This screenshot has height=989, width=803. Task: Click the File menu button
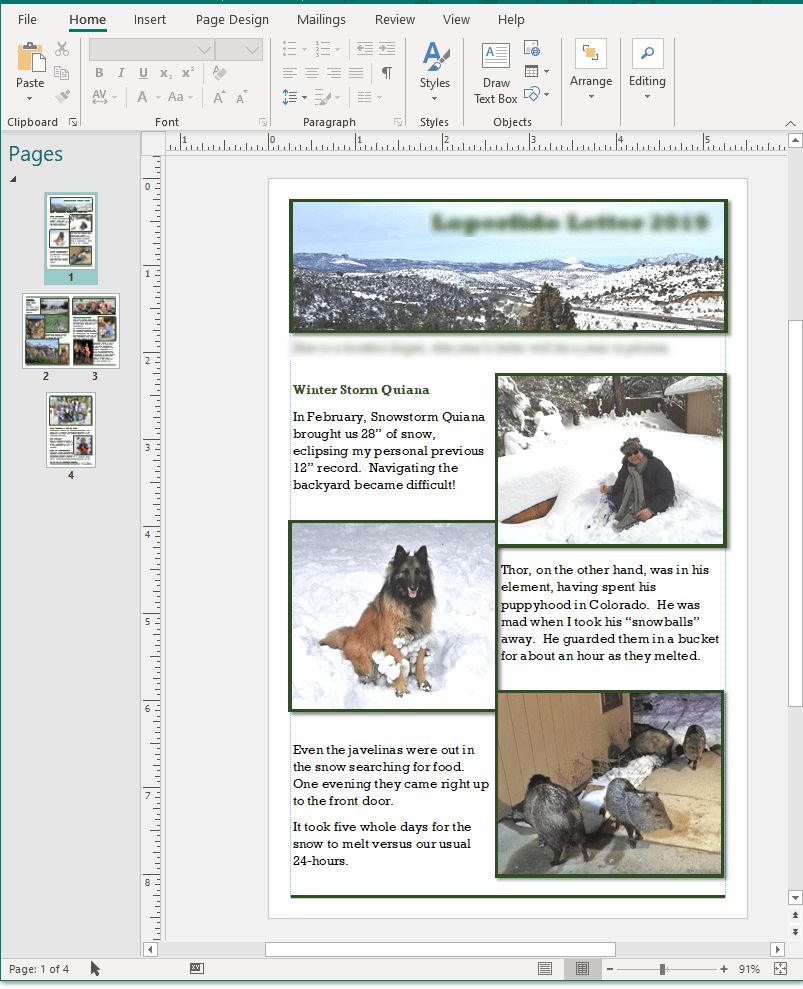pos(27,20)
